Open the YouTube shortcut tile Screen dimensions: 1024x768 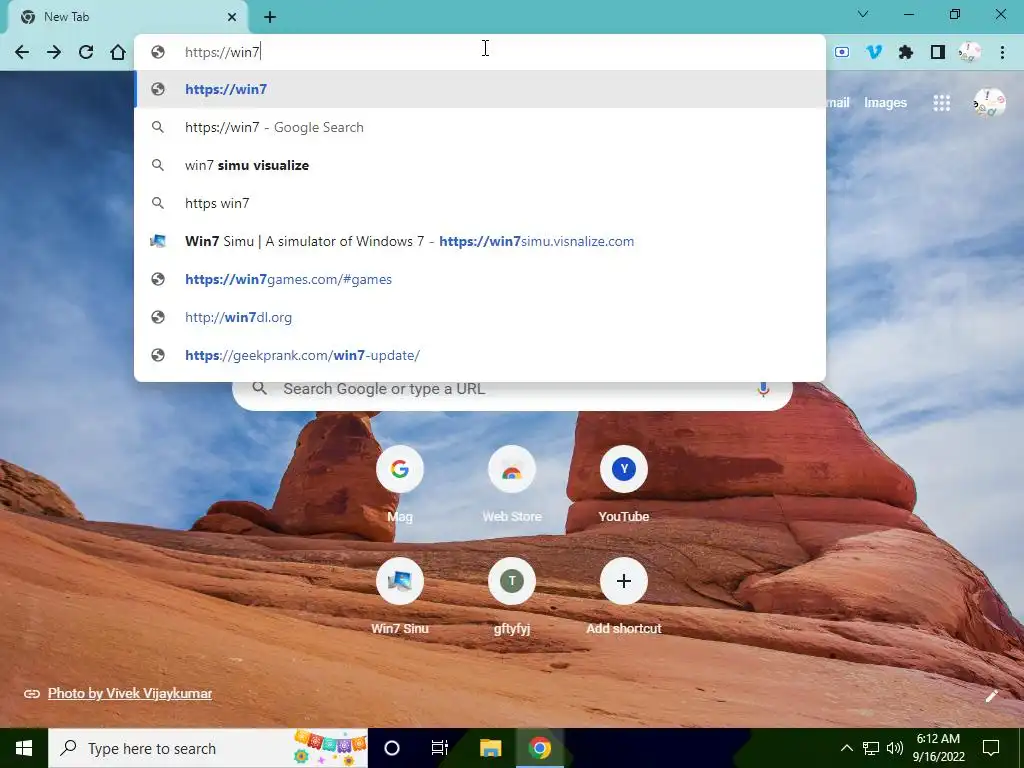click(x=624, y=485)
